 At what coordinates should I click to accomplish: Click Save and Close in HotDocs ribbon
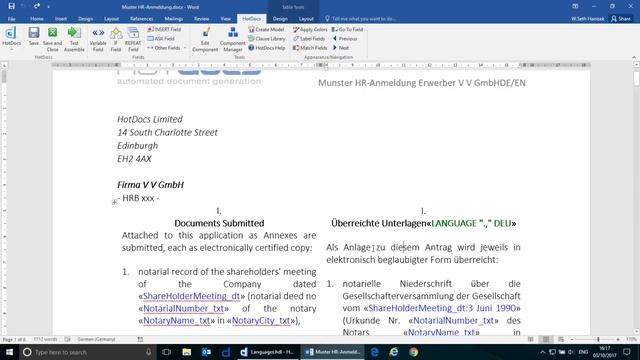click(x=52, y=39)
